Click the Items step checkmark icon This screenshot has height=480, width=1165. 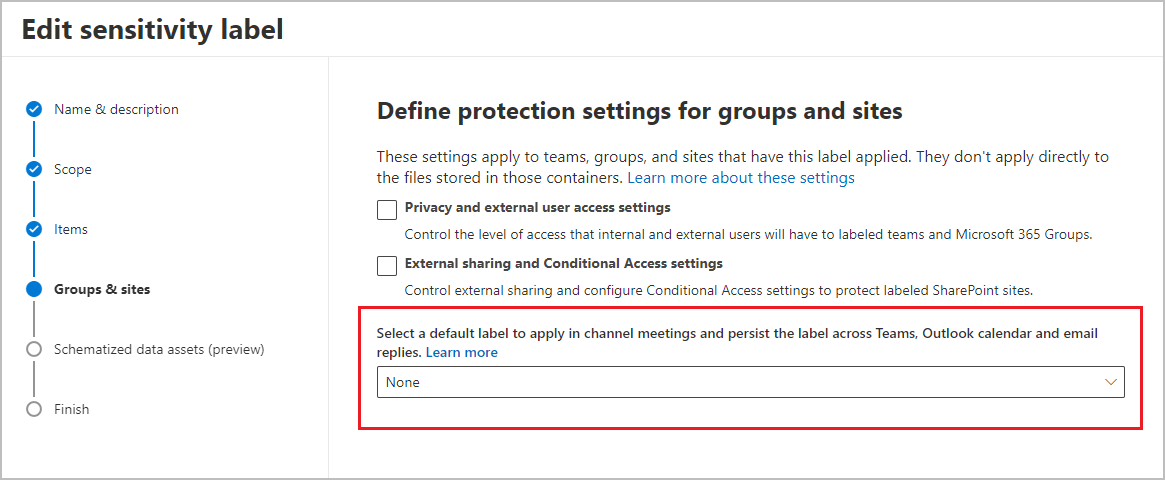pos(34,229)
